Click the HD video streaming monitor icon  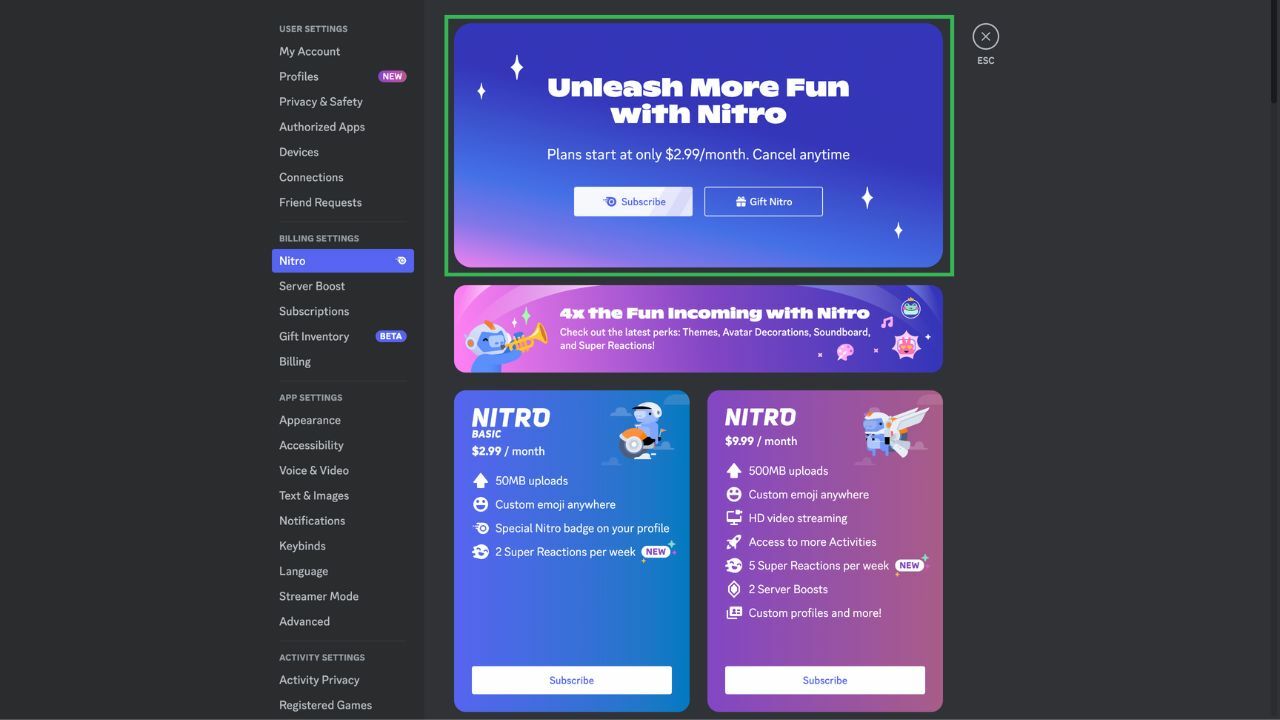click(734, 518)
